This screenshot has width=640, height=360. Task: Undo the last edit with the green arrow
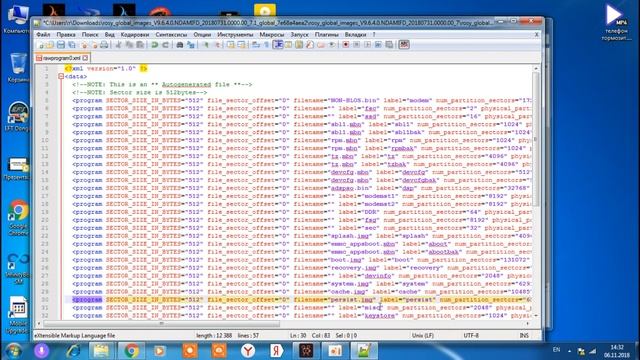coord(155,45)
